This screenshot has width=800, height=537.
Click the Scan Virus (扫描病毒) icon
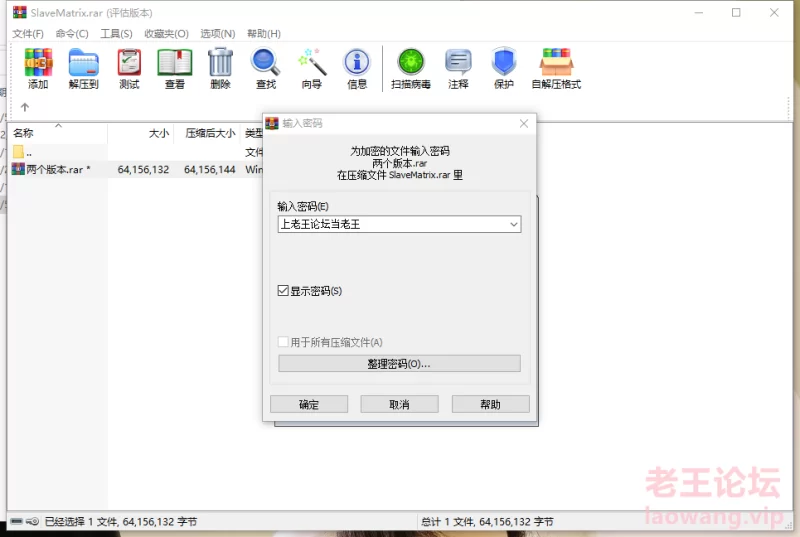[411, 62]
